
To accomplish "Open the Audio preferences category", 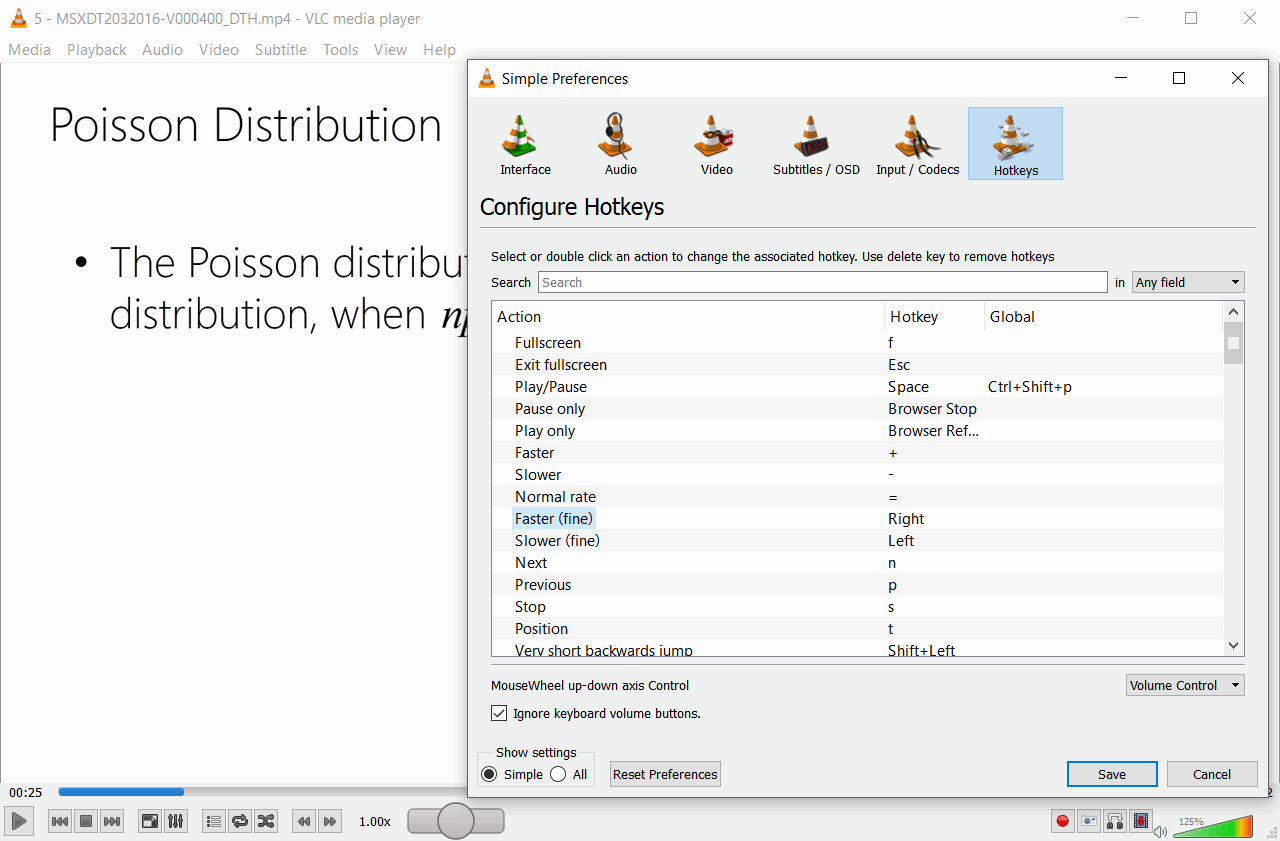I will tap(620, 145).
